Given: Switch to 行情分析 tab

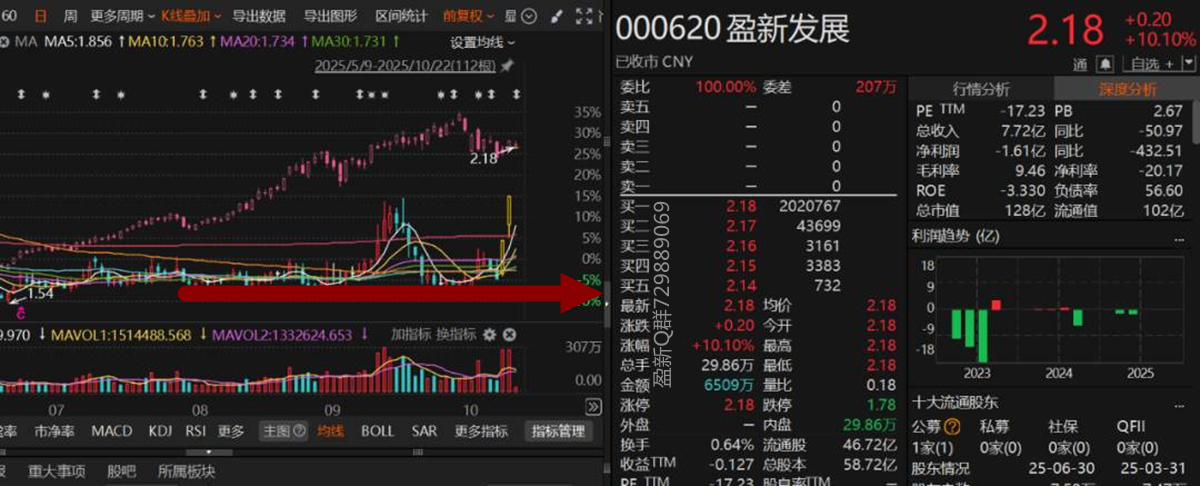Looking at the screenshot, I should pos(981,89).
